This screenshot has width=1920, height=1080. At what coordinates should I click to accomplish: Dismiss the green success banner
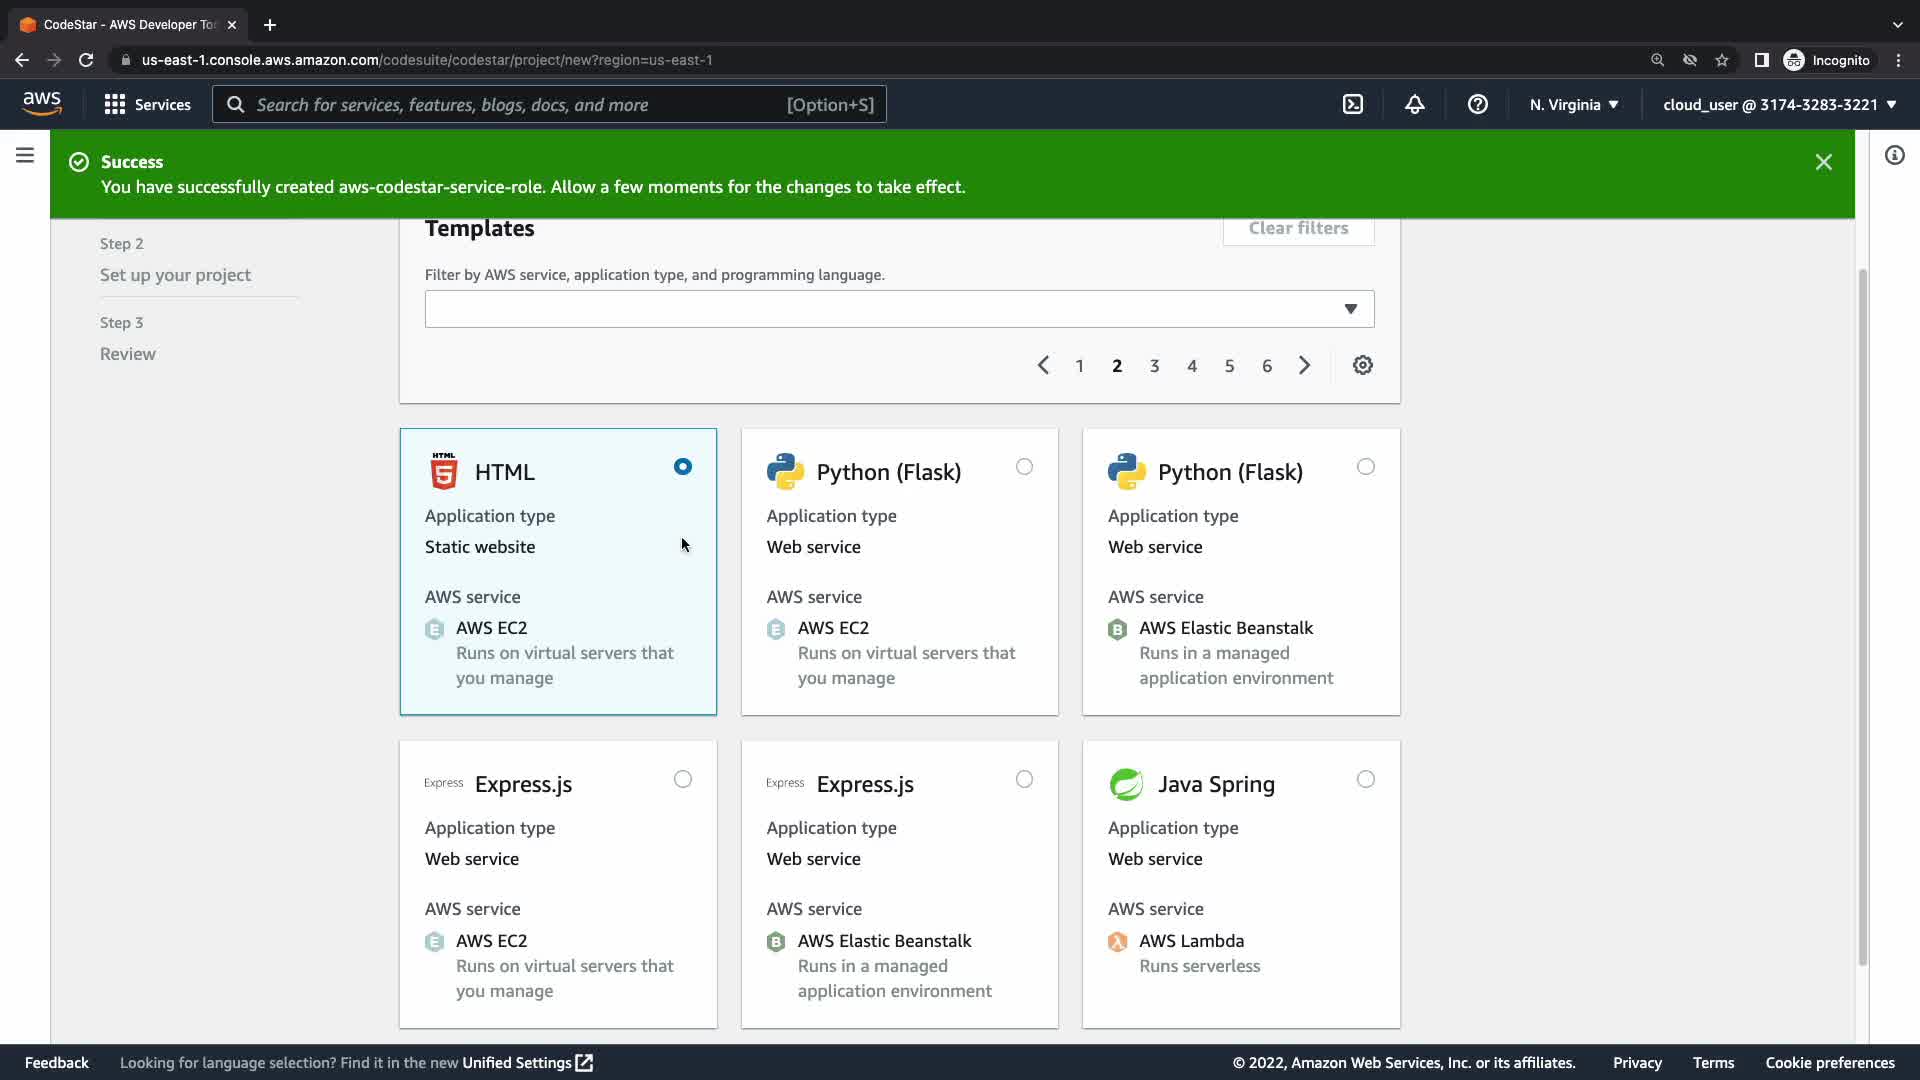1823,162
